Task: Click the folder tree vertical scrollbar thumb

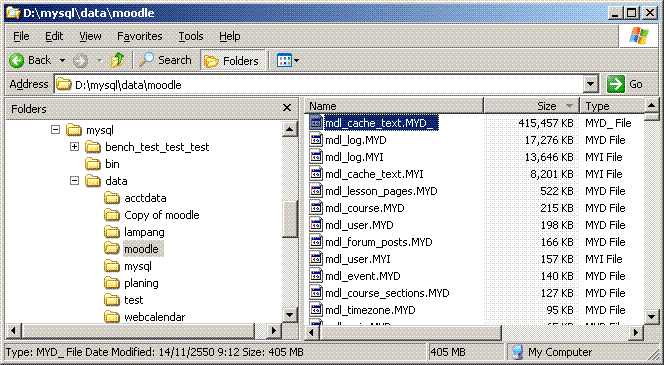Action: (x=290, y=219)
